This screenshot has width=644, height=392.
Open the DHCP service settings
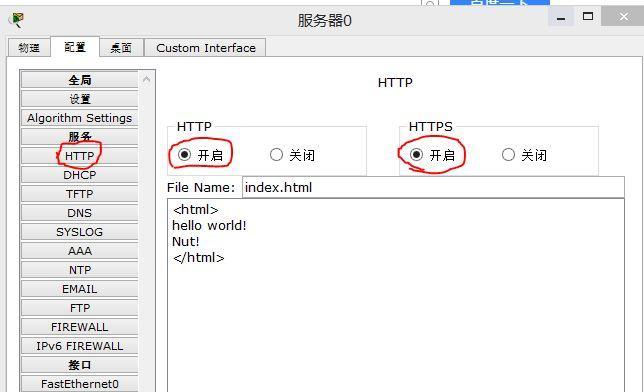80,175
